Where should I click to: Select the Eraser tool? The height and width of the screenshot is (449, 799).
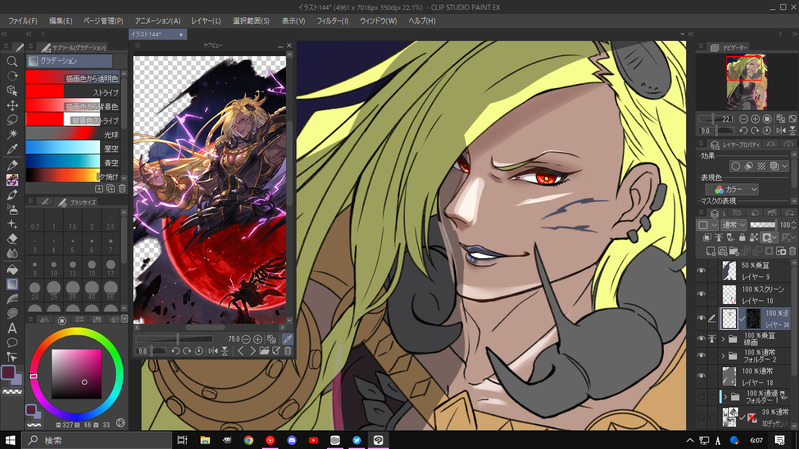coord(12,239)
